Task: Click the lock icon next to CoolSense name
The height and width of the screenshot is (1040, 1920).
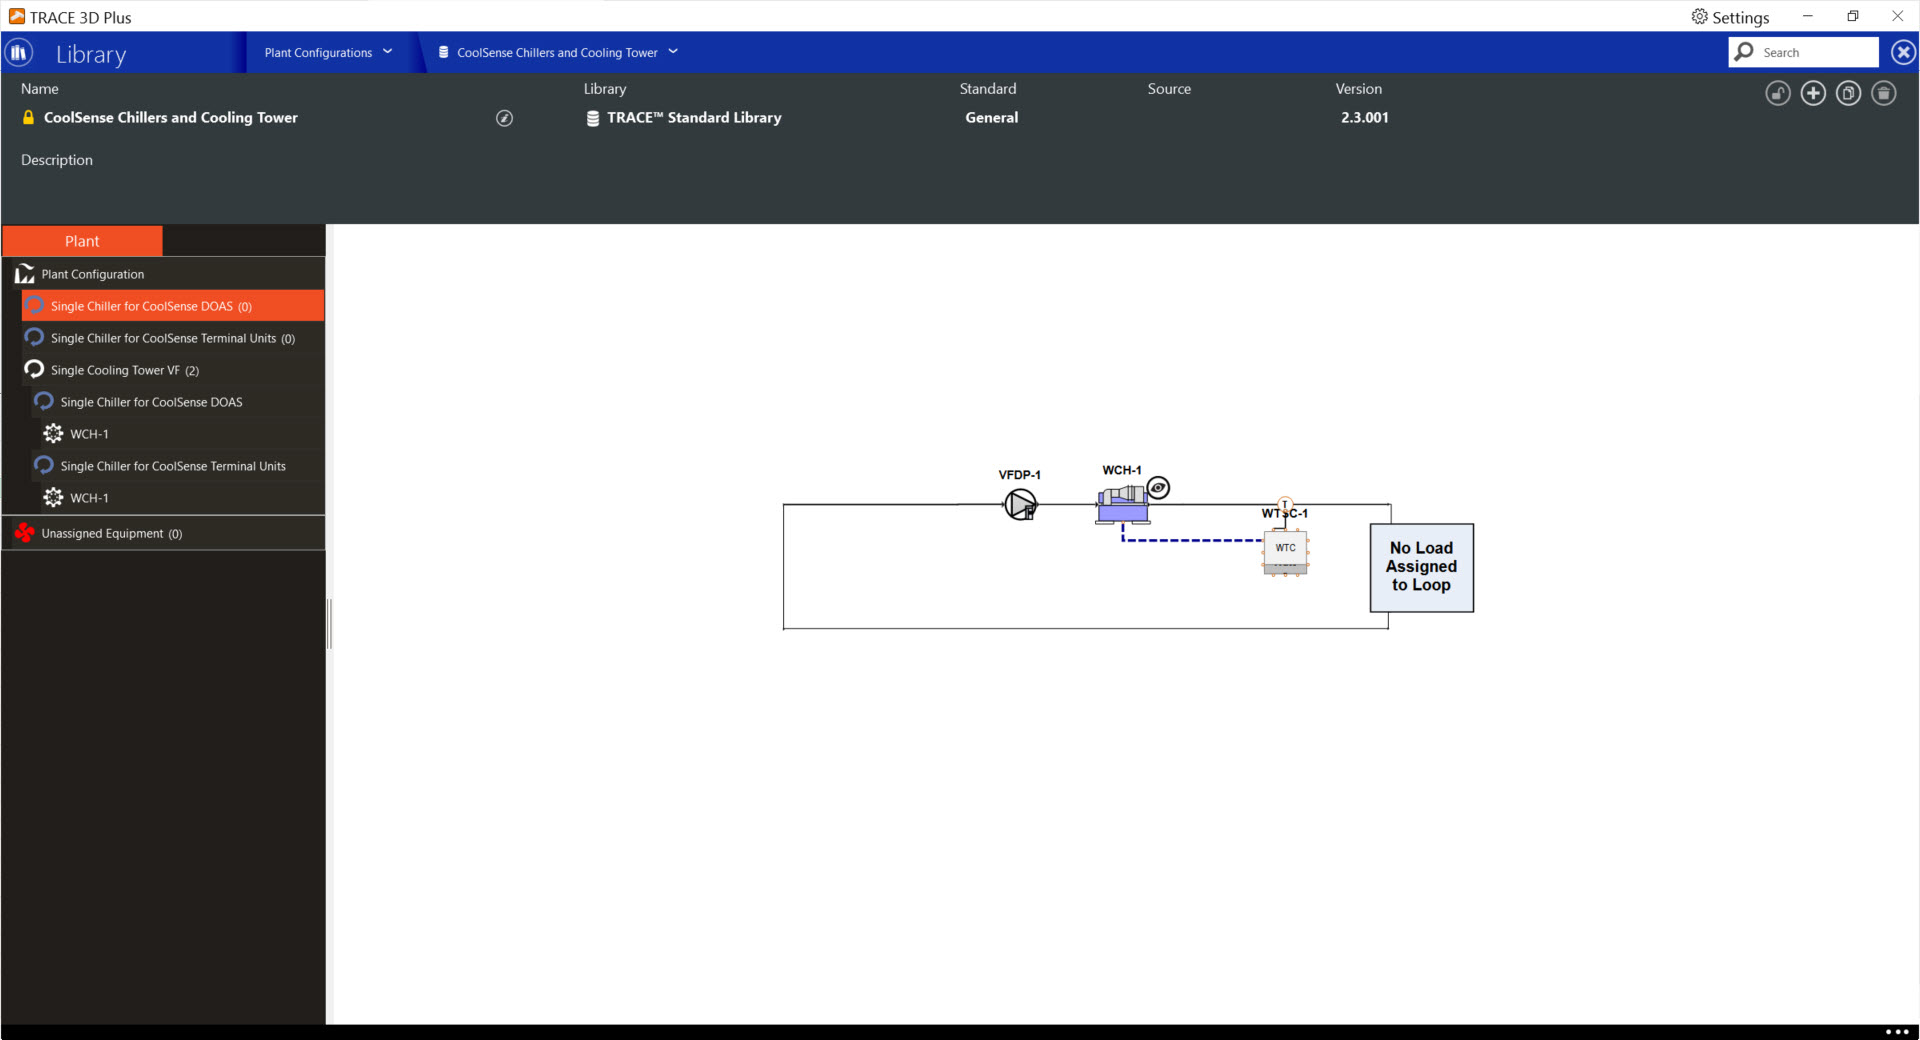Action: 28,117
